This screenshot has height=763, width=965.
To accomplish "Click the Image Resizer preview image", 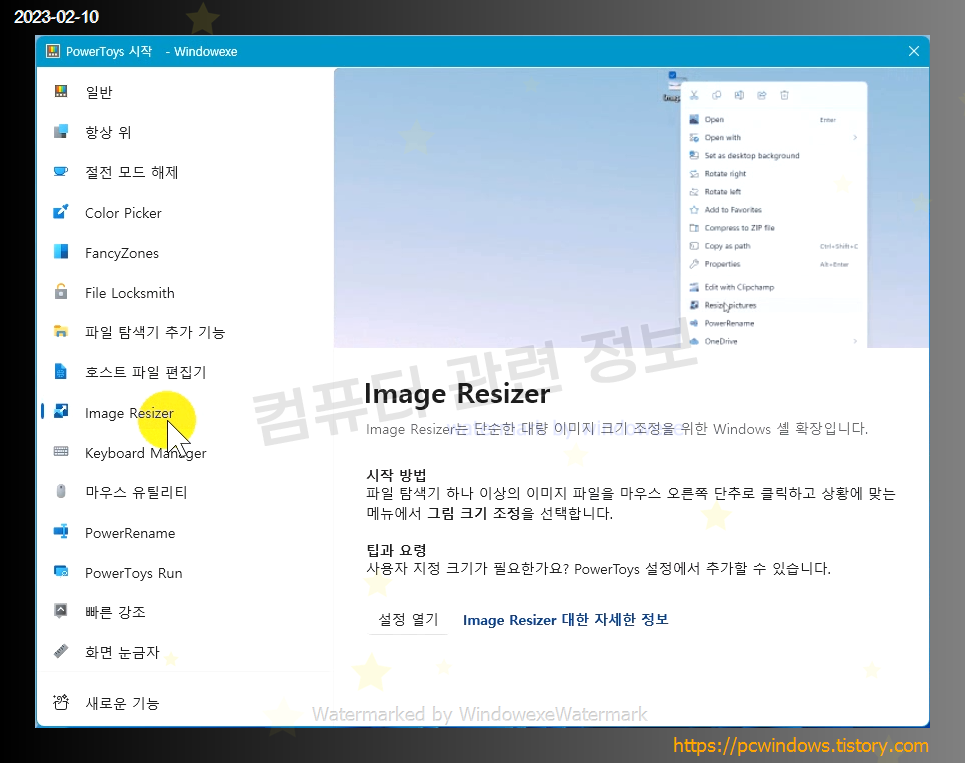I will tap(631, 208).
